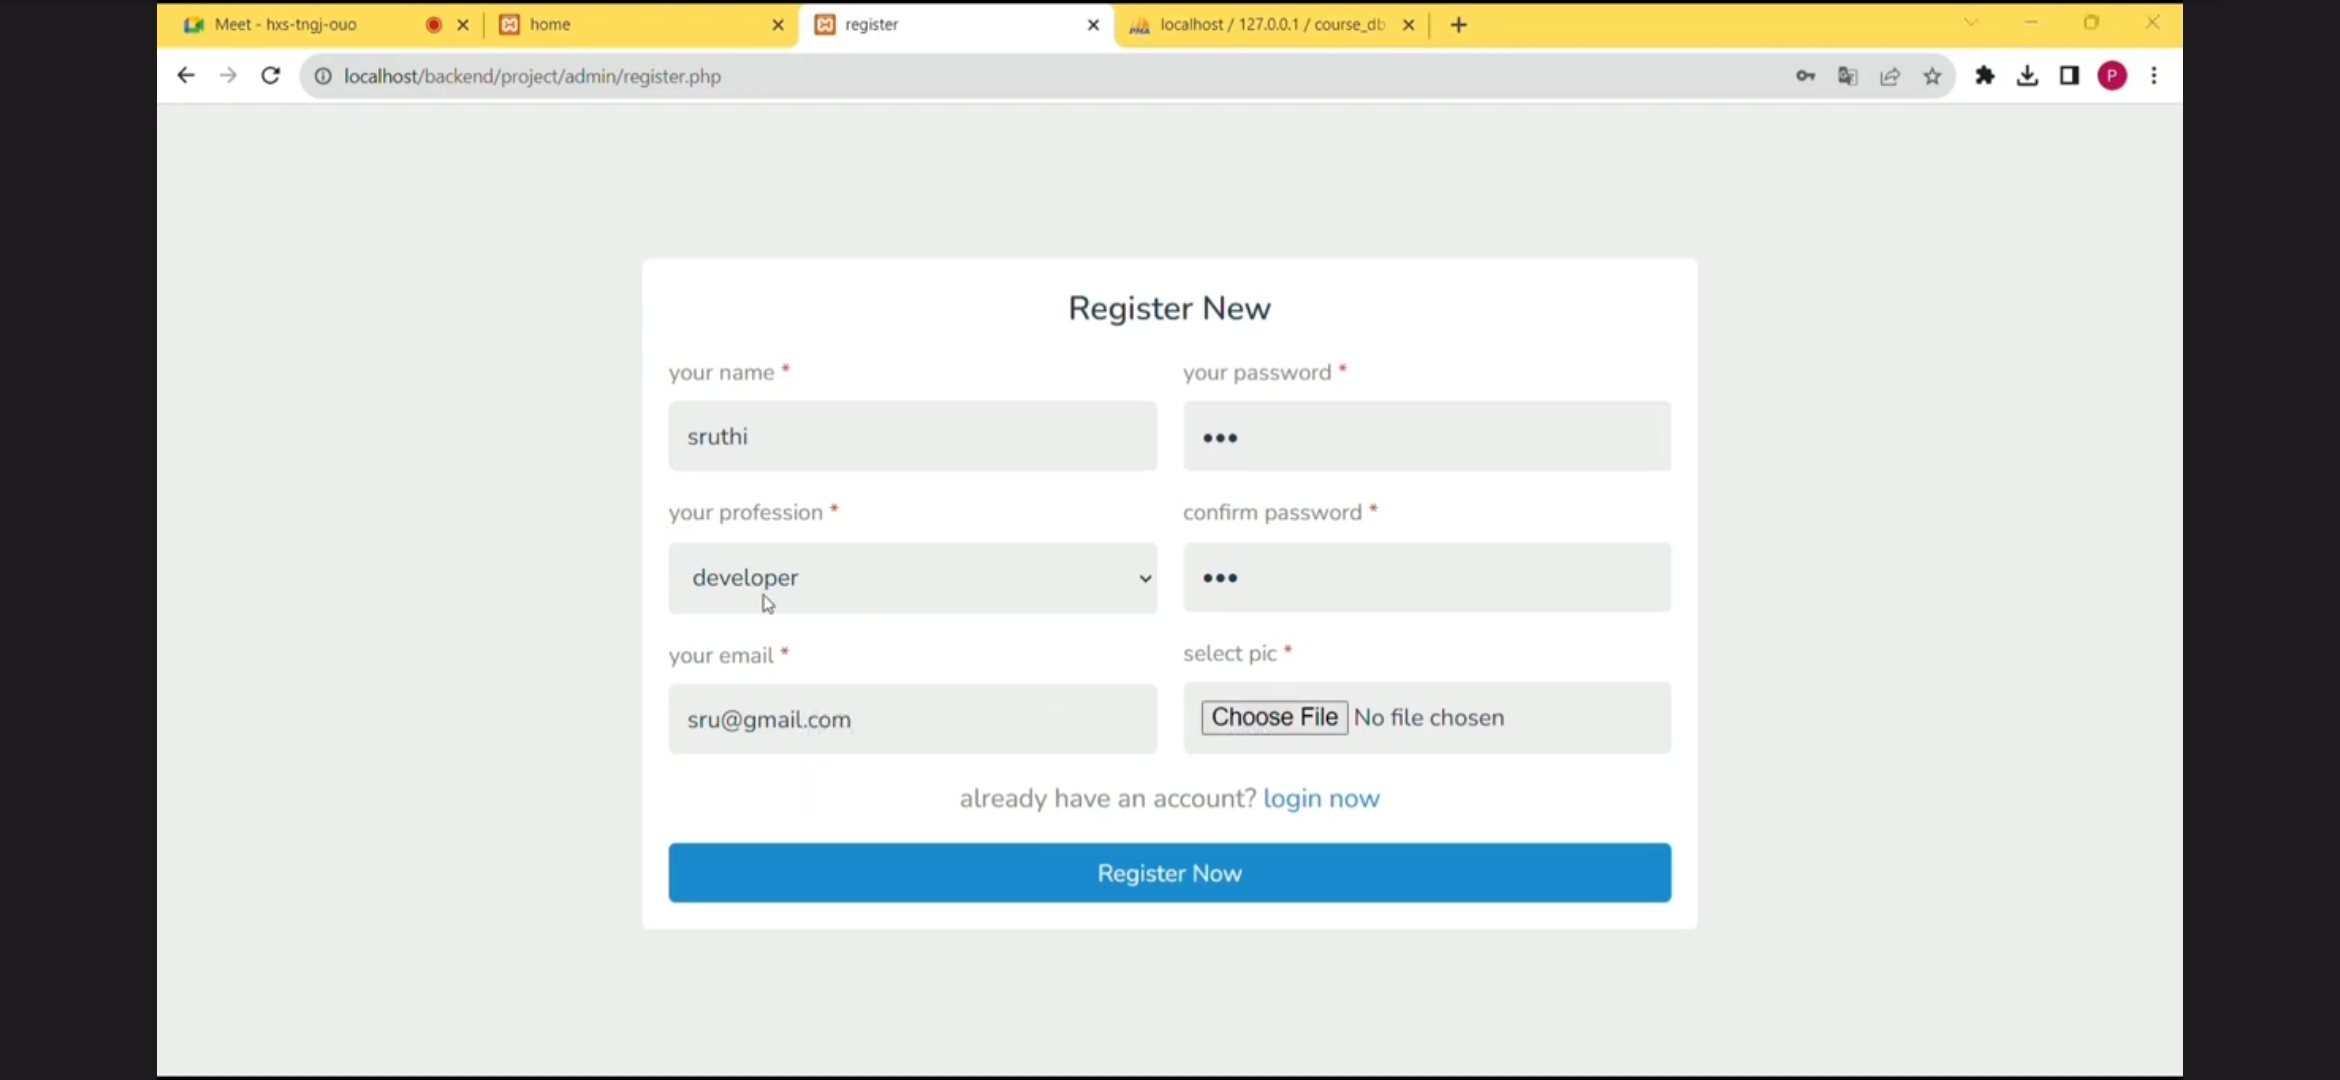This screenshot has width=2340, height=1080.
Task: Open the downloads icon
Action: [x=2027, y=76]
